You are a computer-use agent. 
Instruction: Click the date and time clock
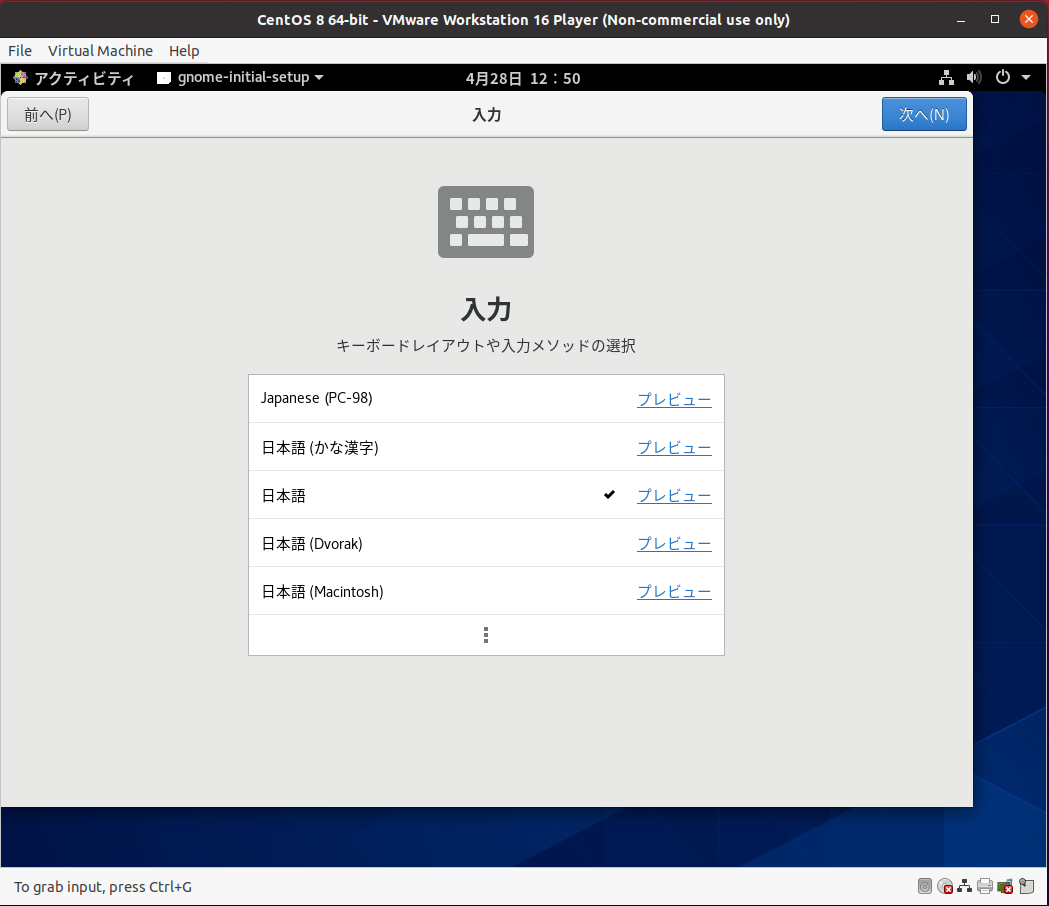pos(523,78)
